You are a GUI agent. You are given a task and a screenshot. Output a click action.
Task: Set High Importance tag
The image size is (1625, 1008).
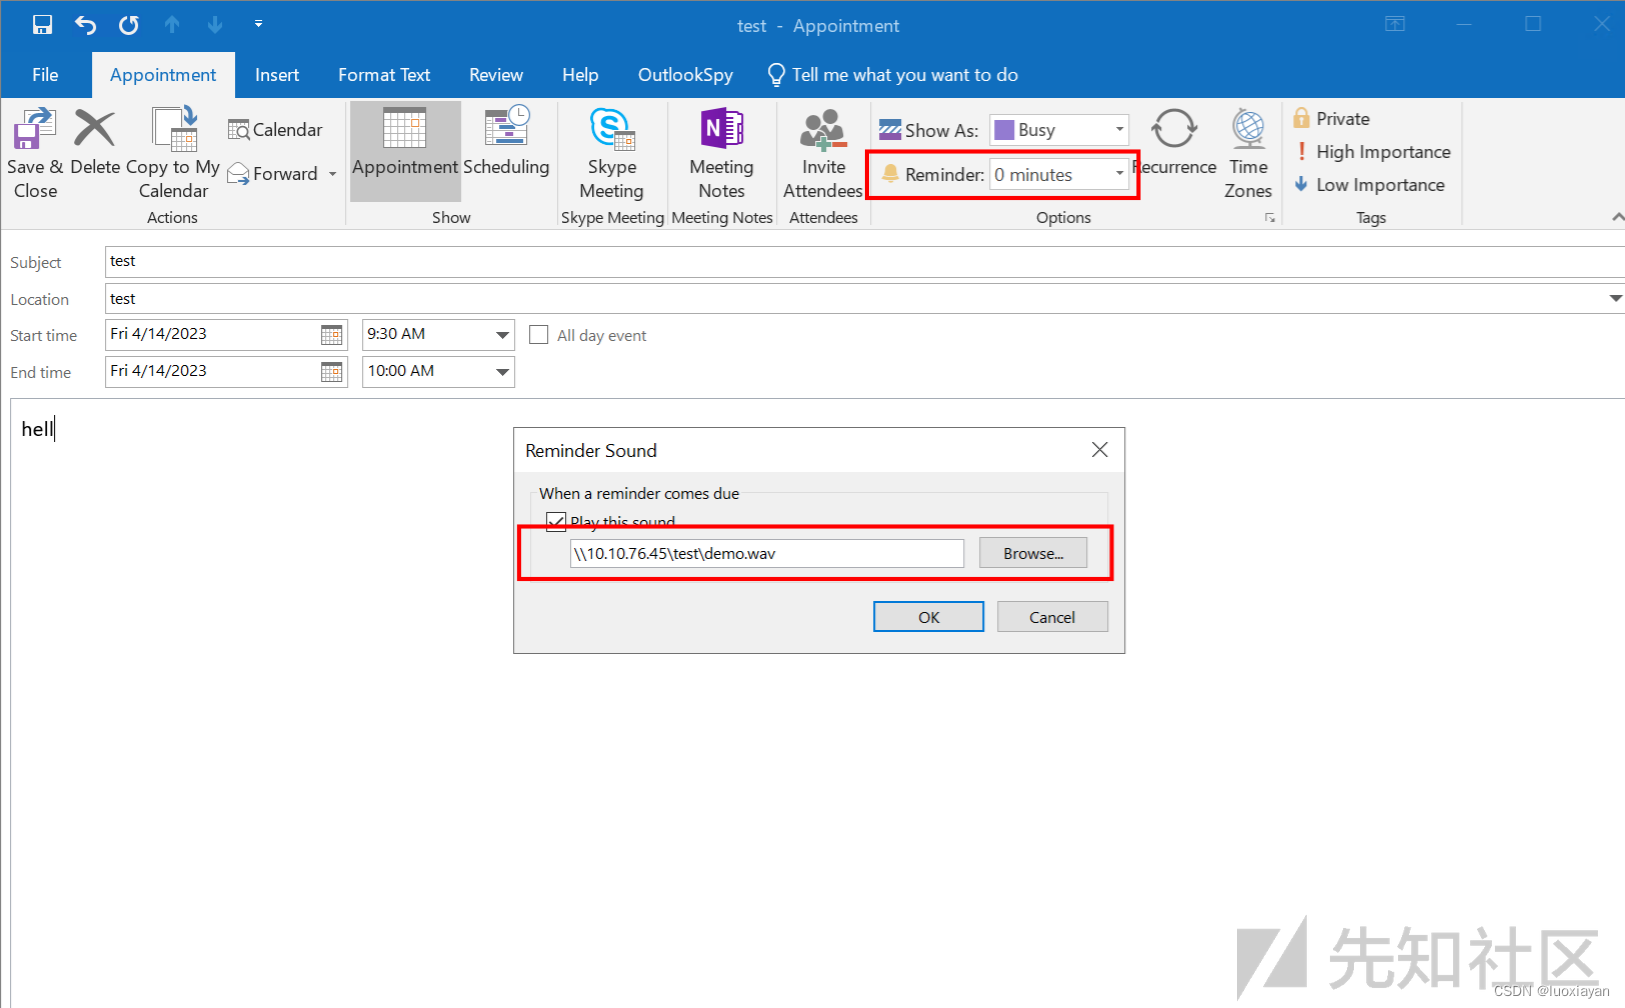pyautogui.click(x=1372, y=152)
